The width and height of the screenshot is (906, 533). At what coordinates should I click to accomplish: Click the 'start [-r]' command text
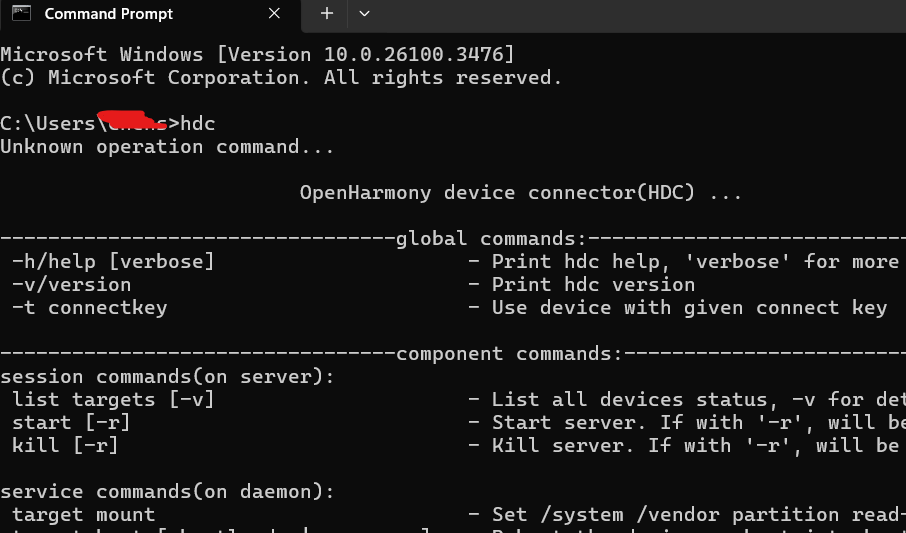pos(72,423)
